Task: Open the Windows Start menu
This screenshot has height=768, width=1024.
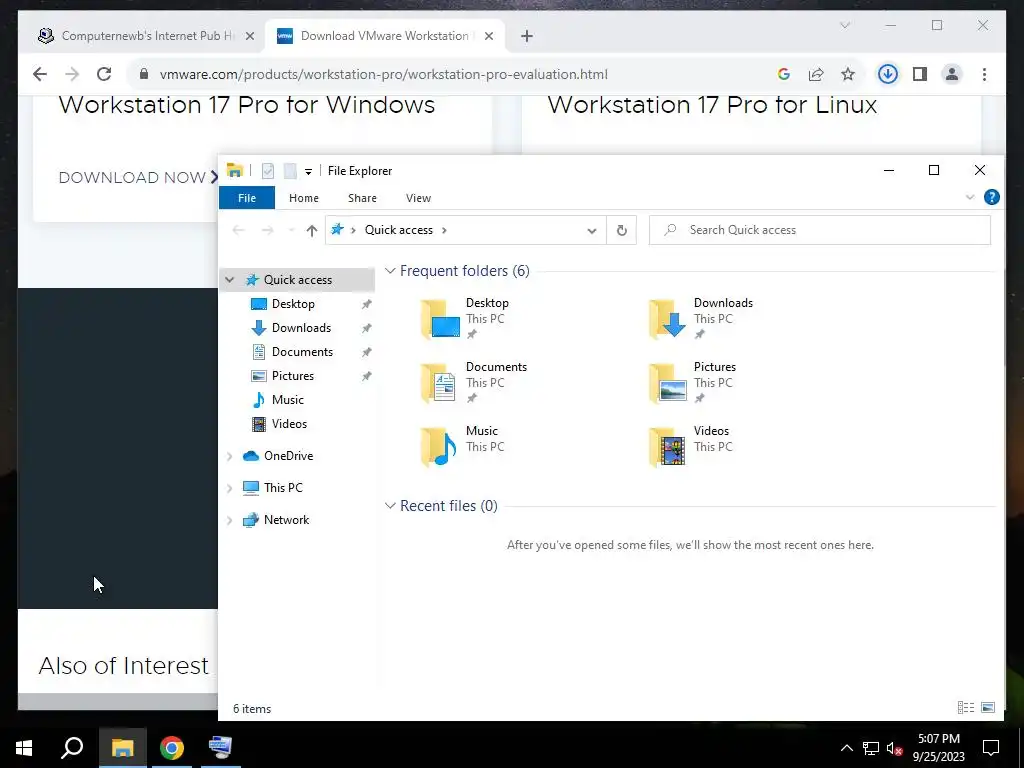Action: (24, 748)
